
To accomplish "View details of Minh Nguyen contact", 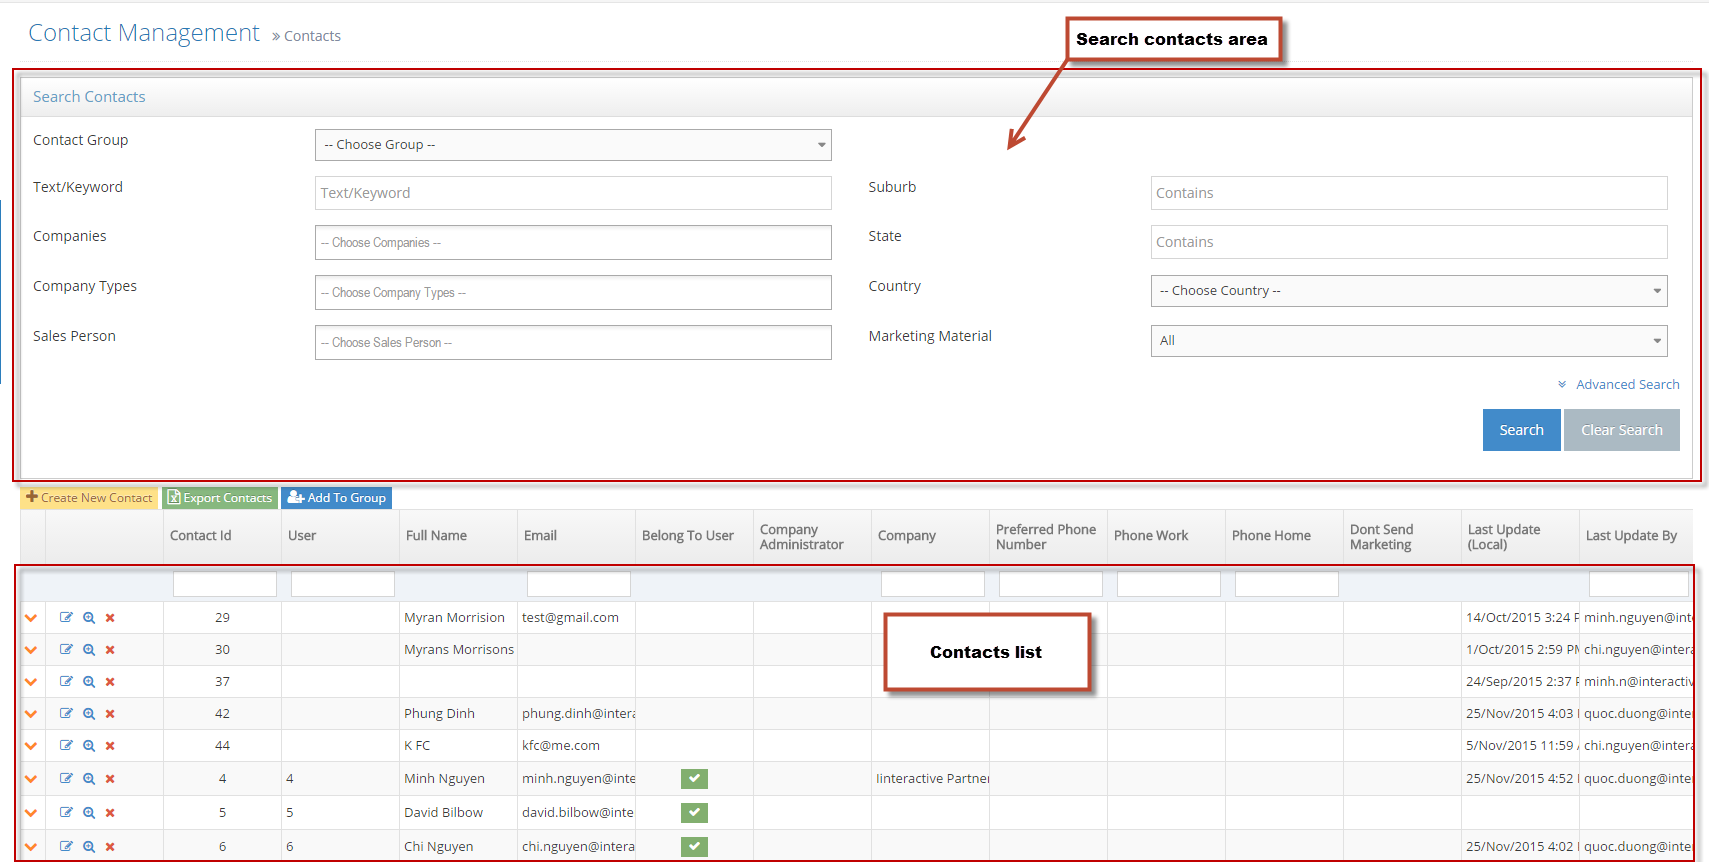I will tap(89, 779).
